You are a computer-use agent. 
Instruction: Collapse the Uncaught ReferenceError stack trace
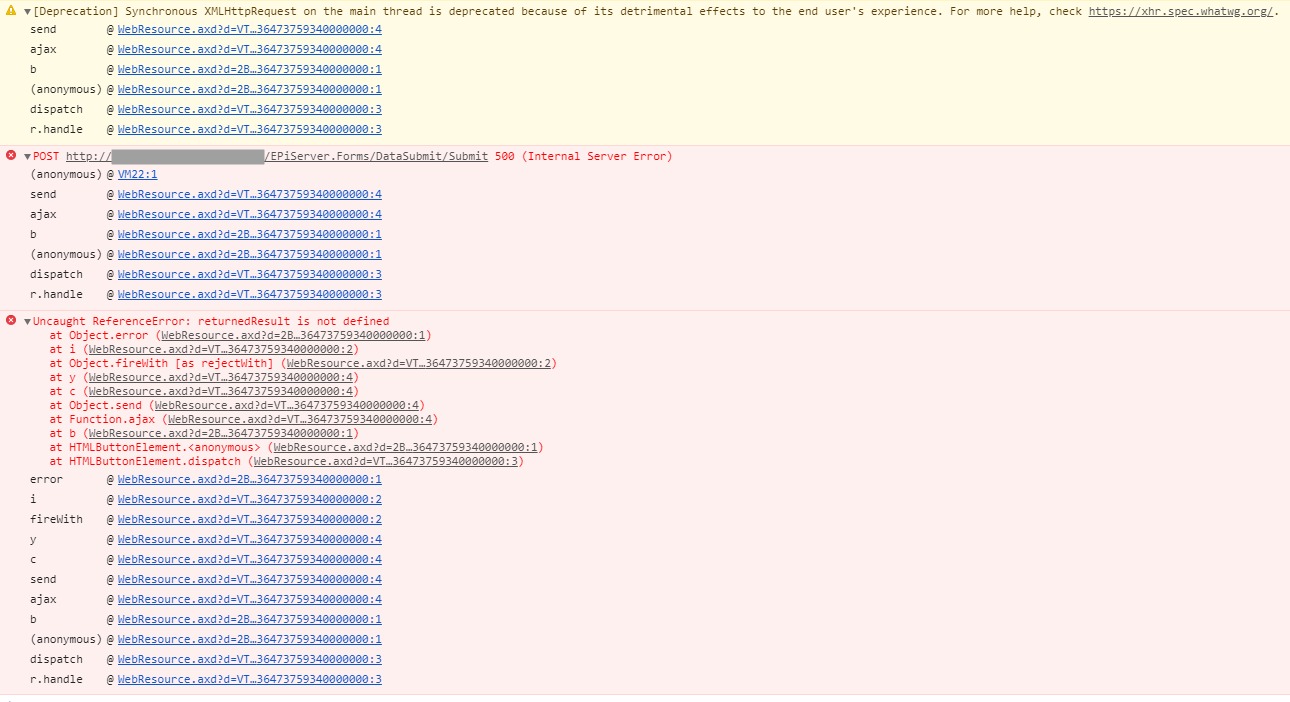tap(28, 322)
